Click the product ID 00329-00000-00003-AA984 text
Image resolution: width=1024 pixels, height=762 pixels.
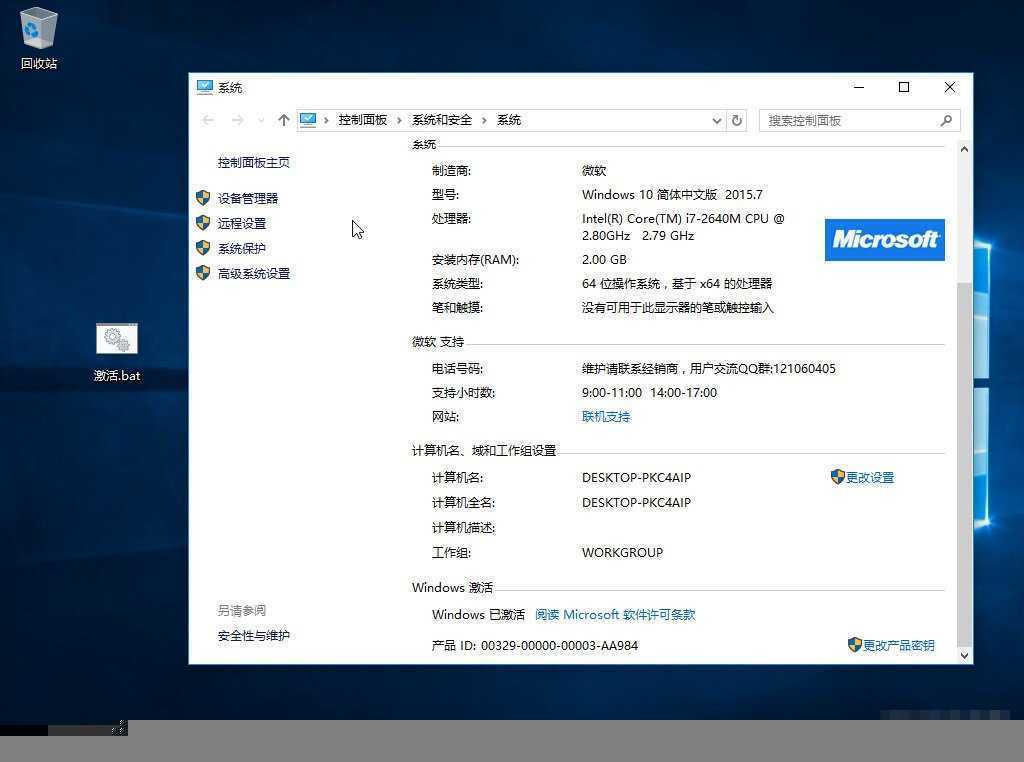[x=560, y=645]
